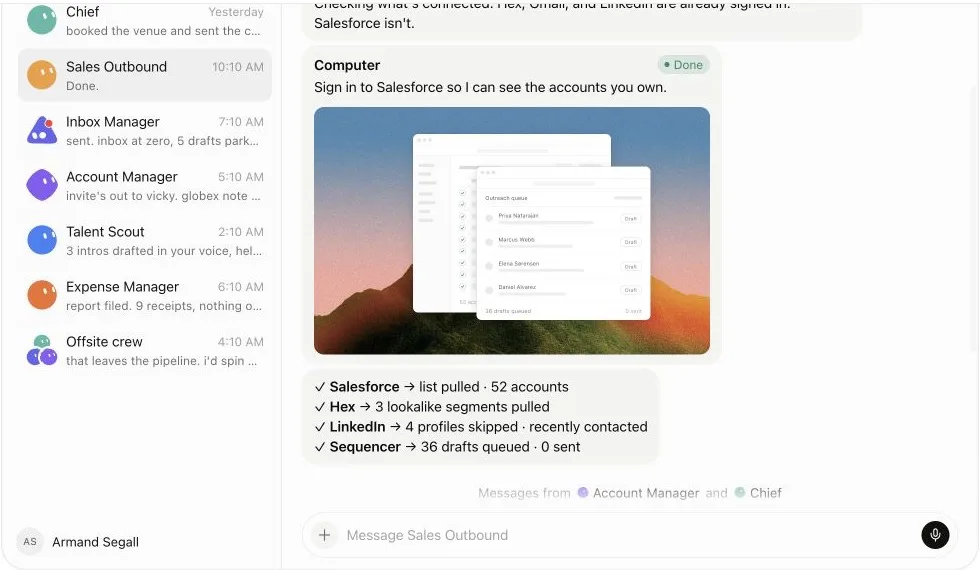Click the Salesforce checkmark icon
The width and height of the screenshot is (980, 570).
[x=320, y=387]
